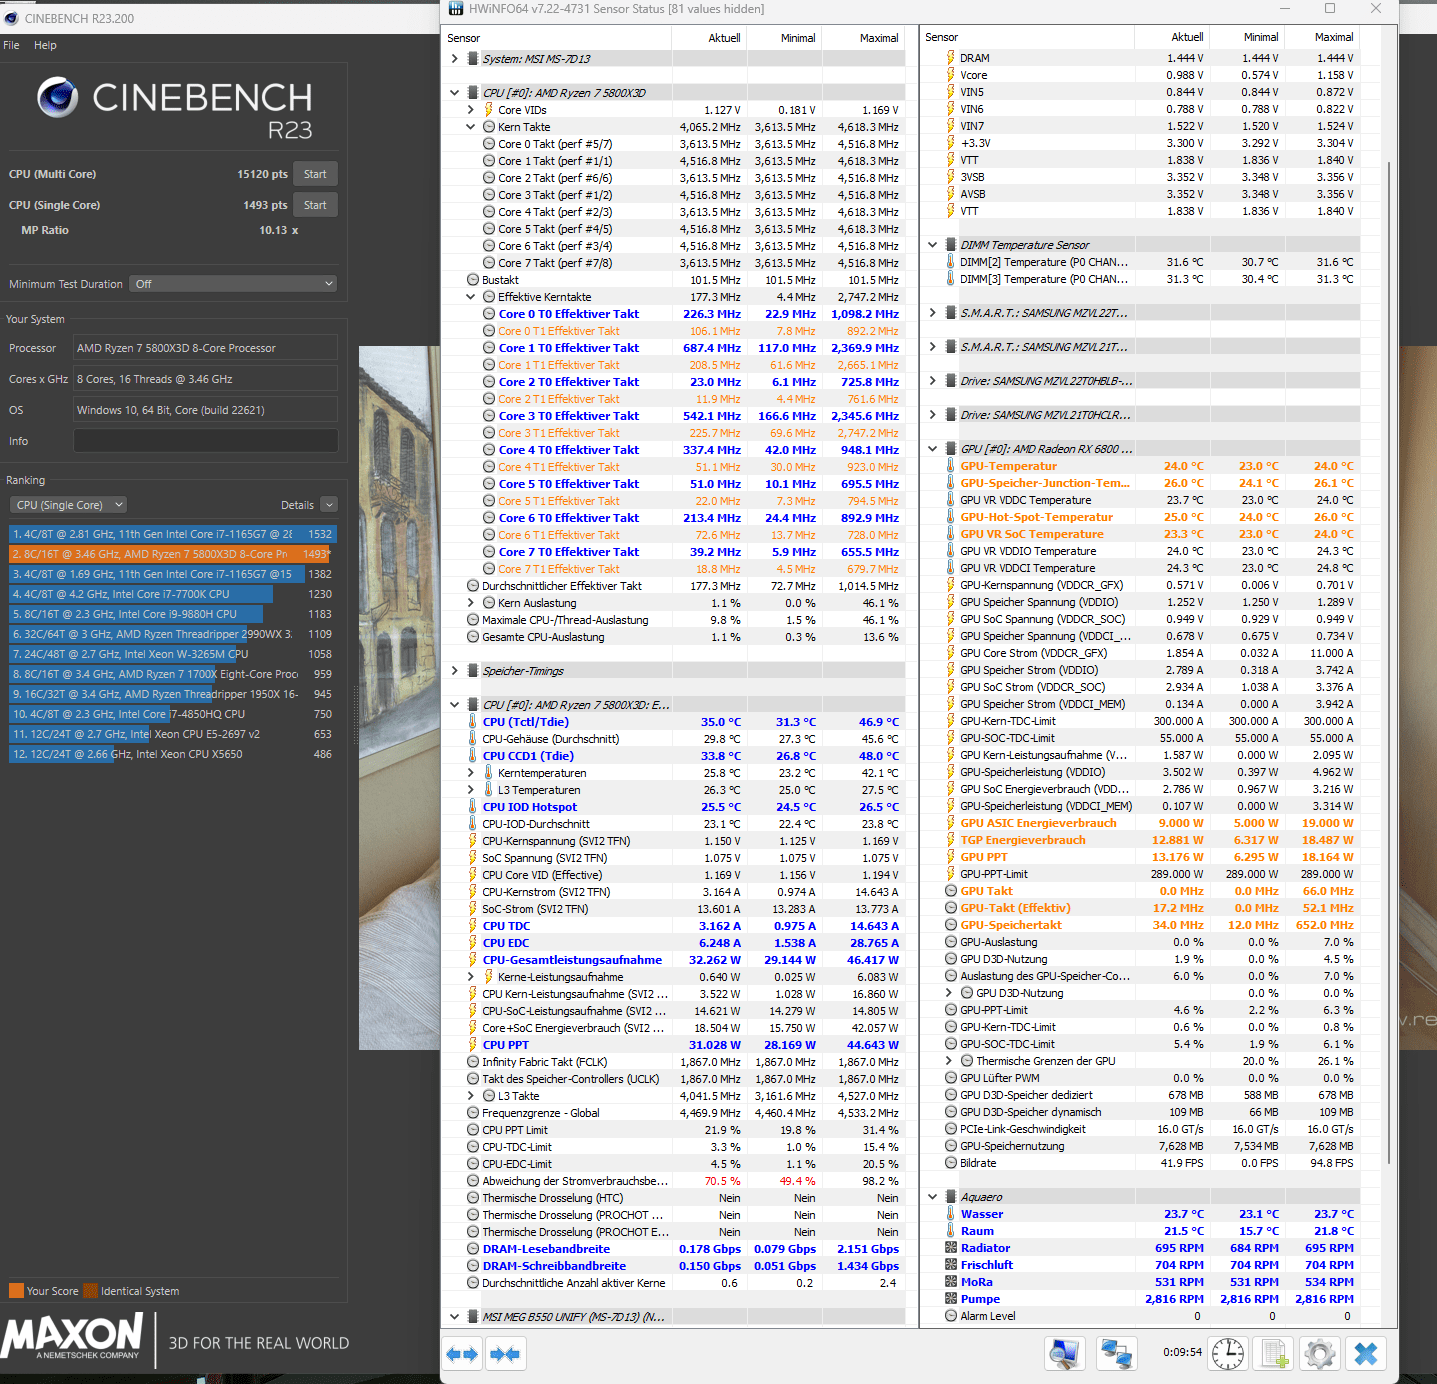Image resolution: width=1437 pixels, height=1384 pixels.
Task: Expand the L3 Takte row
Action: (471, 1096)
